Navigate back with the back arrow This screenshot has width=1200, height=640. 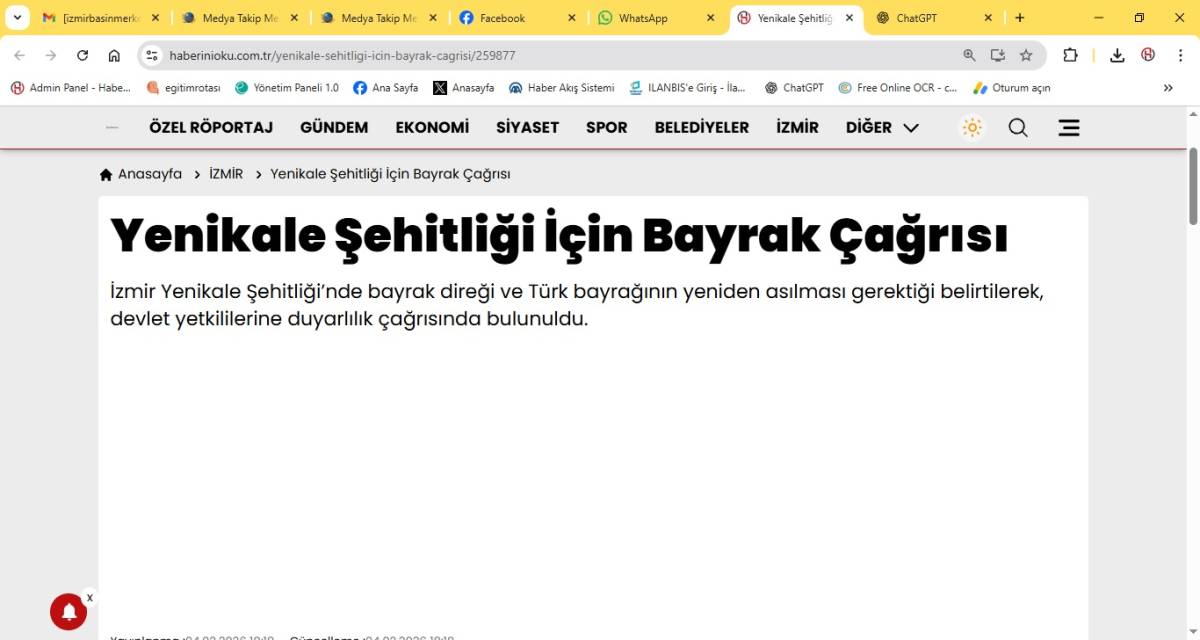(x=20, y=56)
